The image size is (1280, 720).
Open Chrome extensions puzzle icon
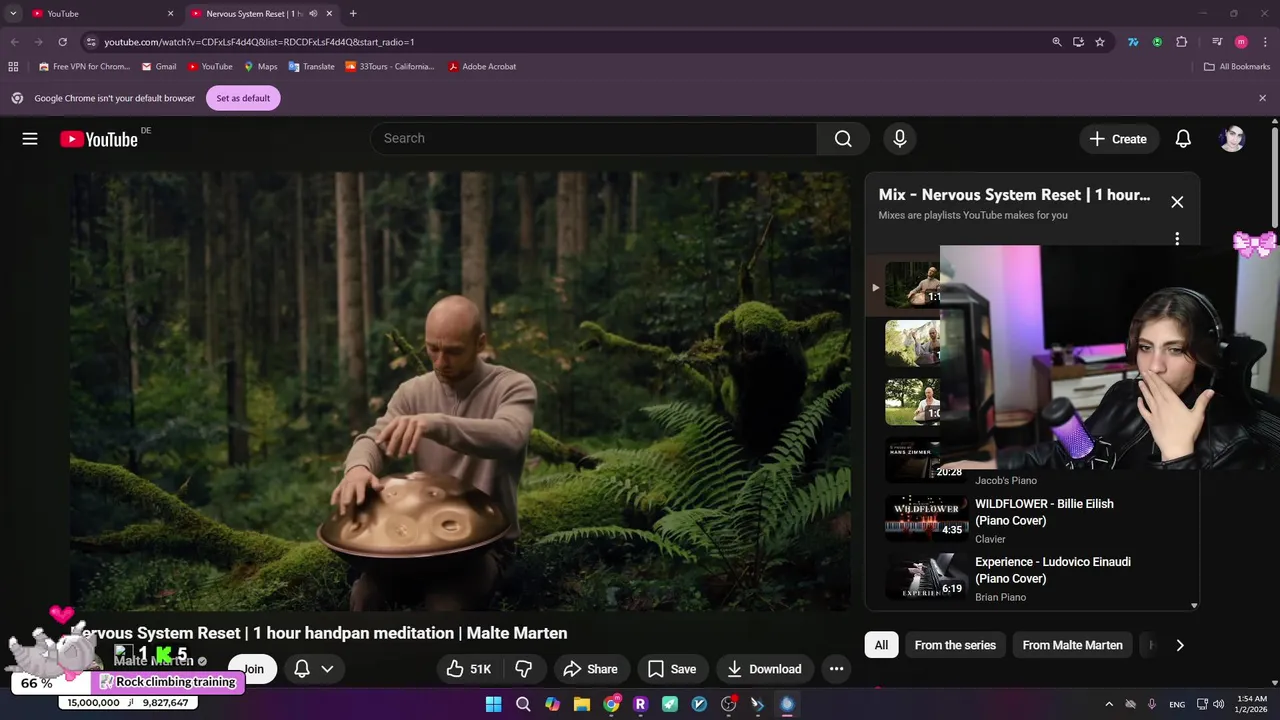pyautogui.click(x=1182, y=42)
